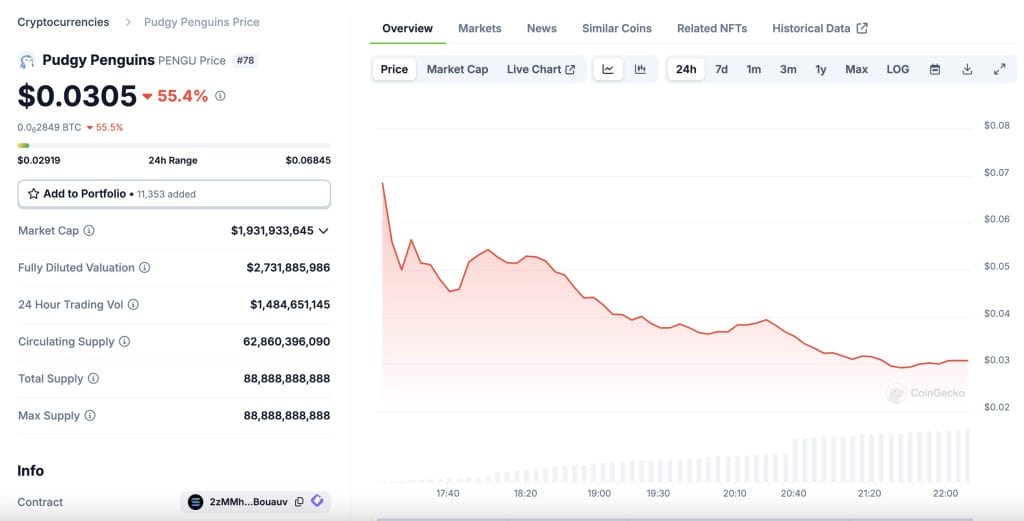Click the Total Supply info icon
Screen dimensions: 1024x521
click(93, 379)
